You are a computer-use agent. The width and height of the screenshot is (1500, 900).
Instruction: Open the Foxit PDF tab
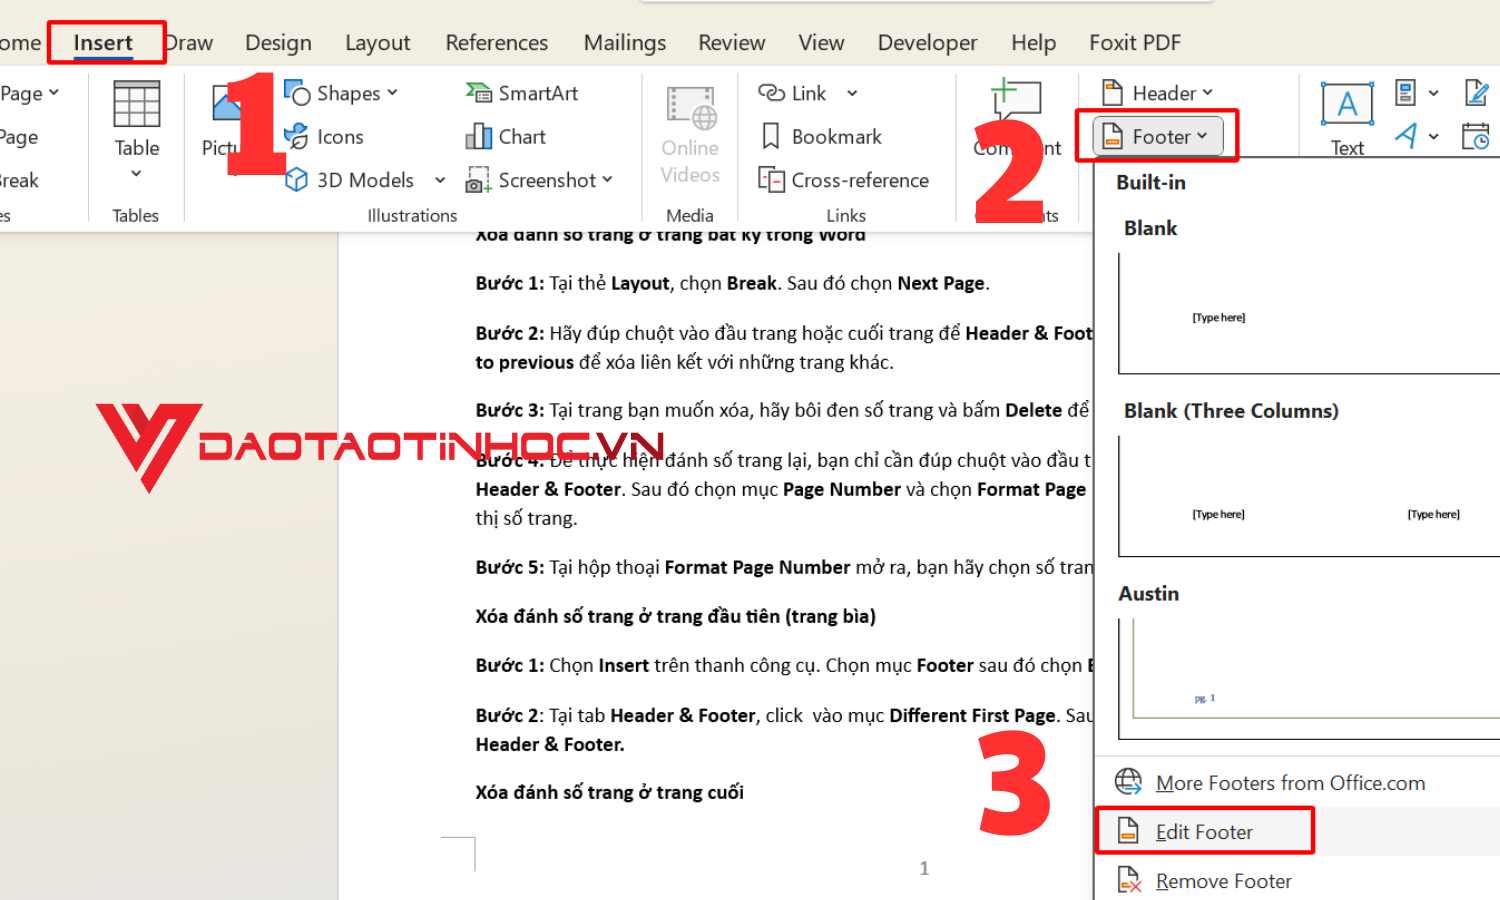click(x=1135, y=43)
